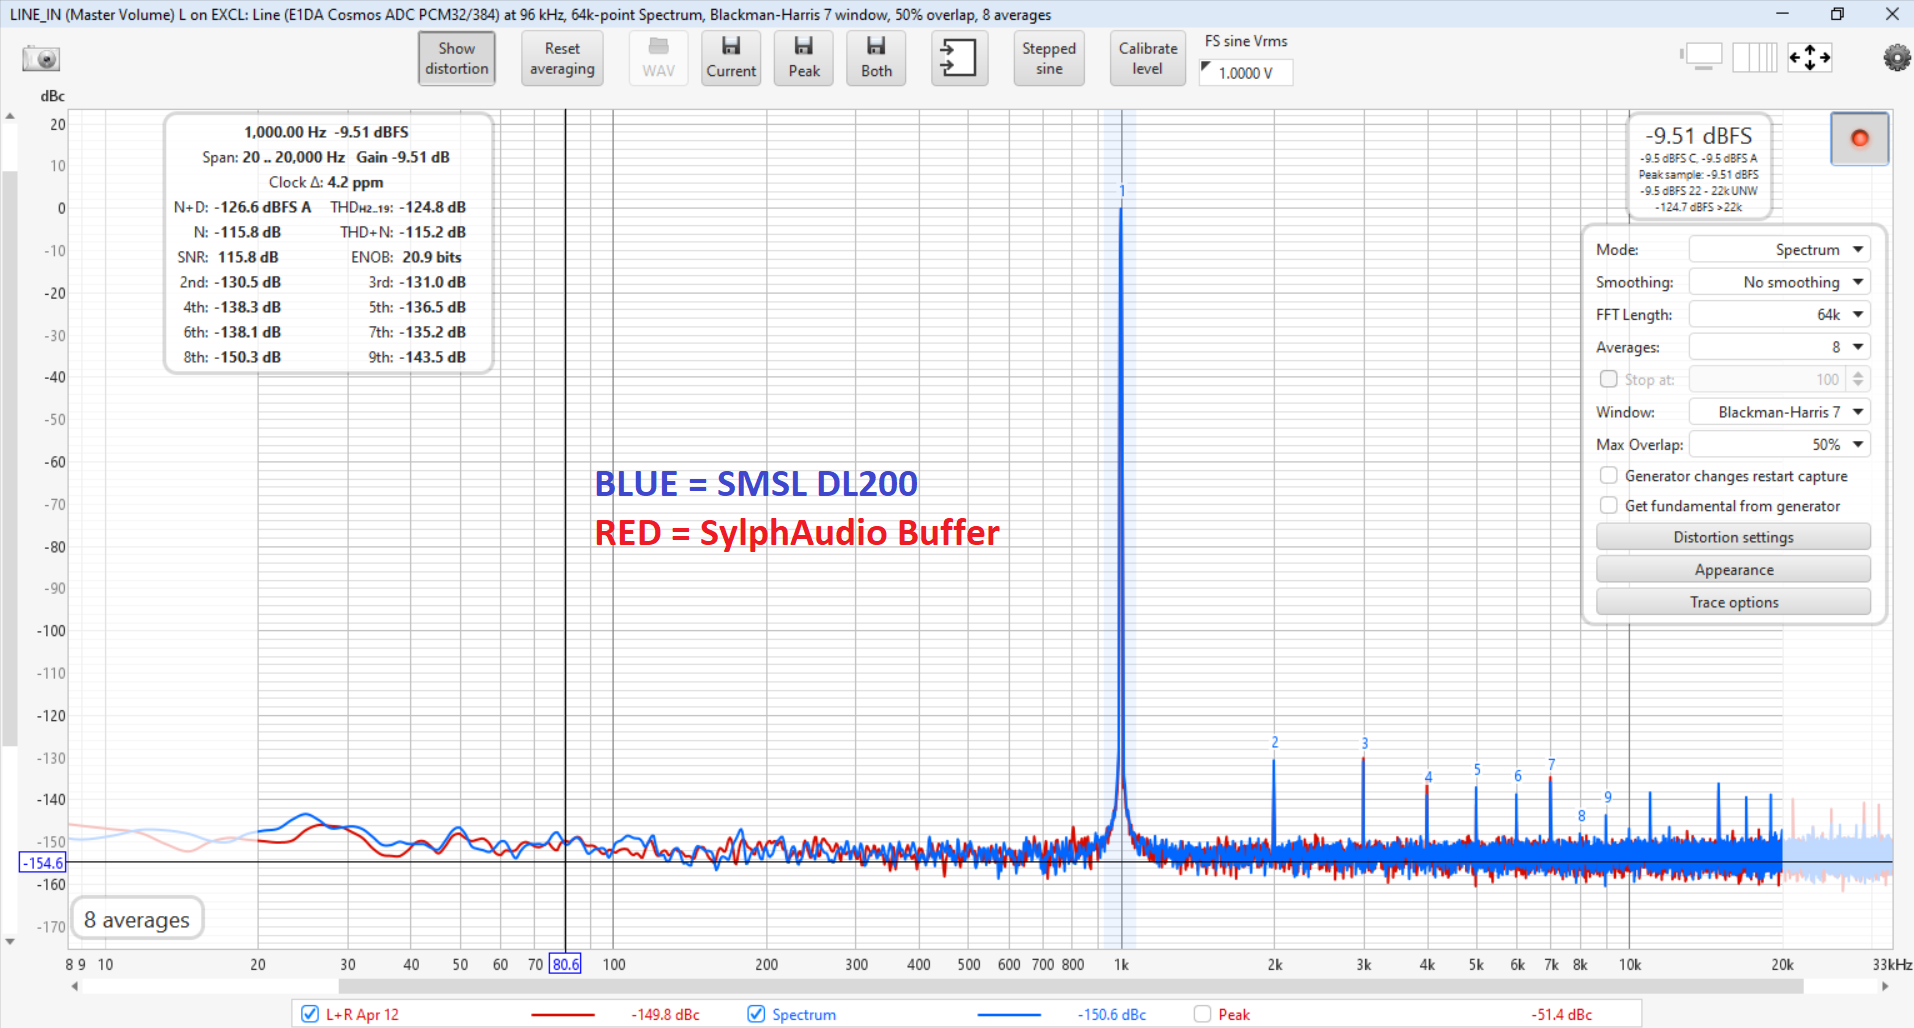Click Reset averaging button

click(562, 58)
